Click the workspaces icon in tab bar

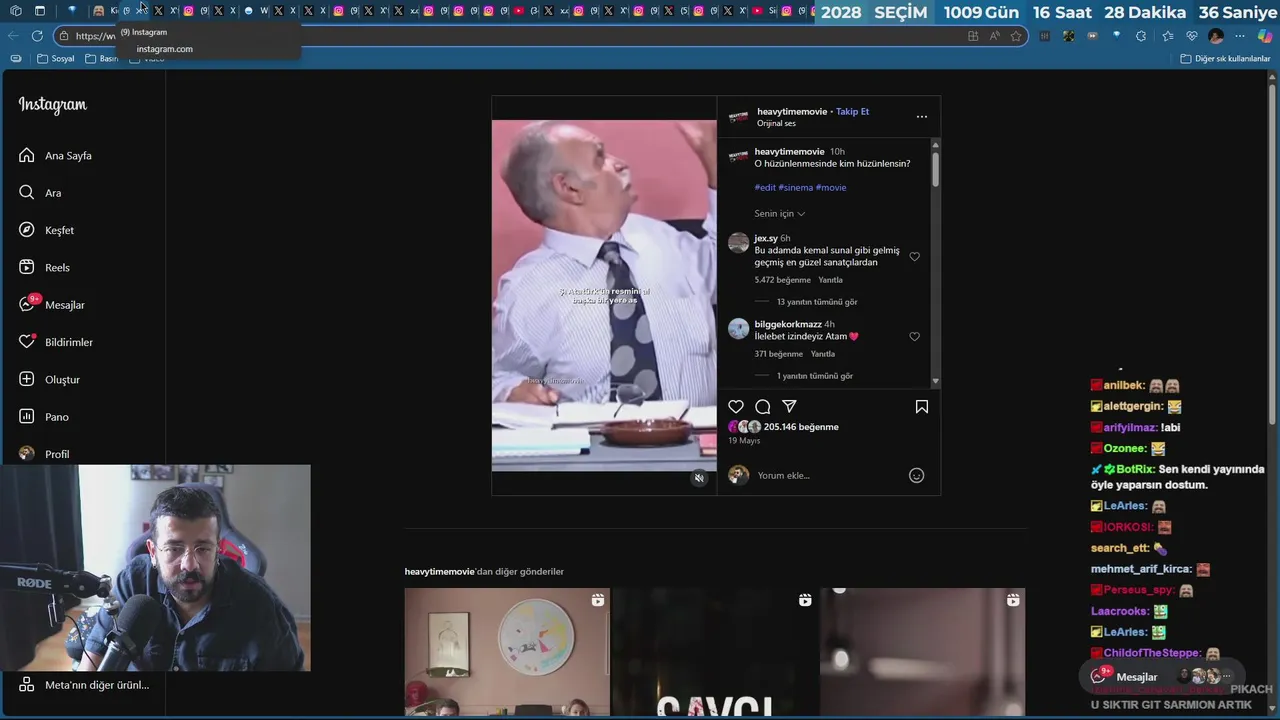(16, 11)
